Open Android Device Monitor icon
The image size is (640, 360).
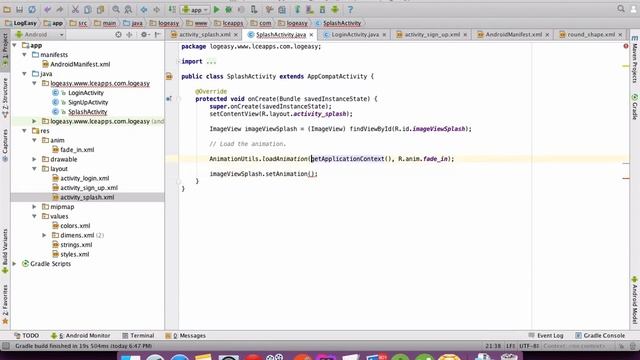(335, 9)
